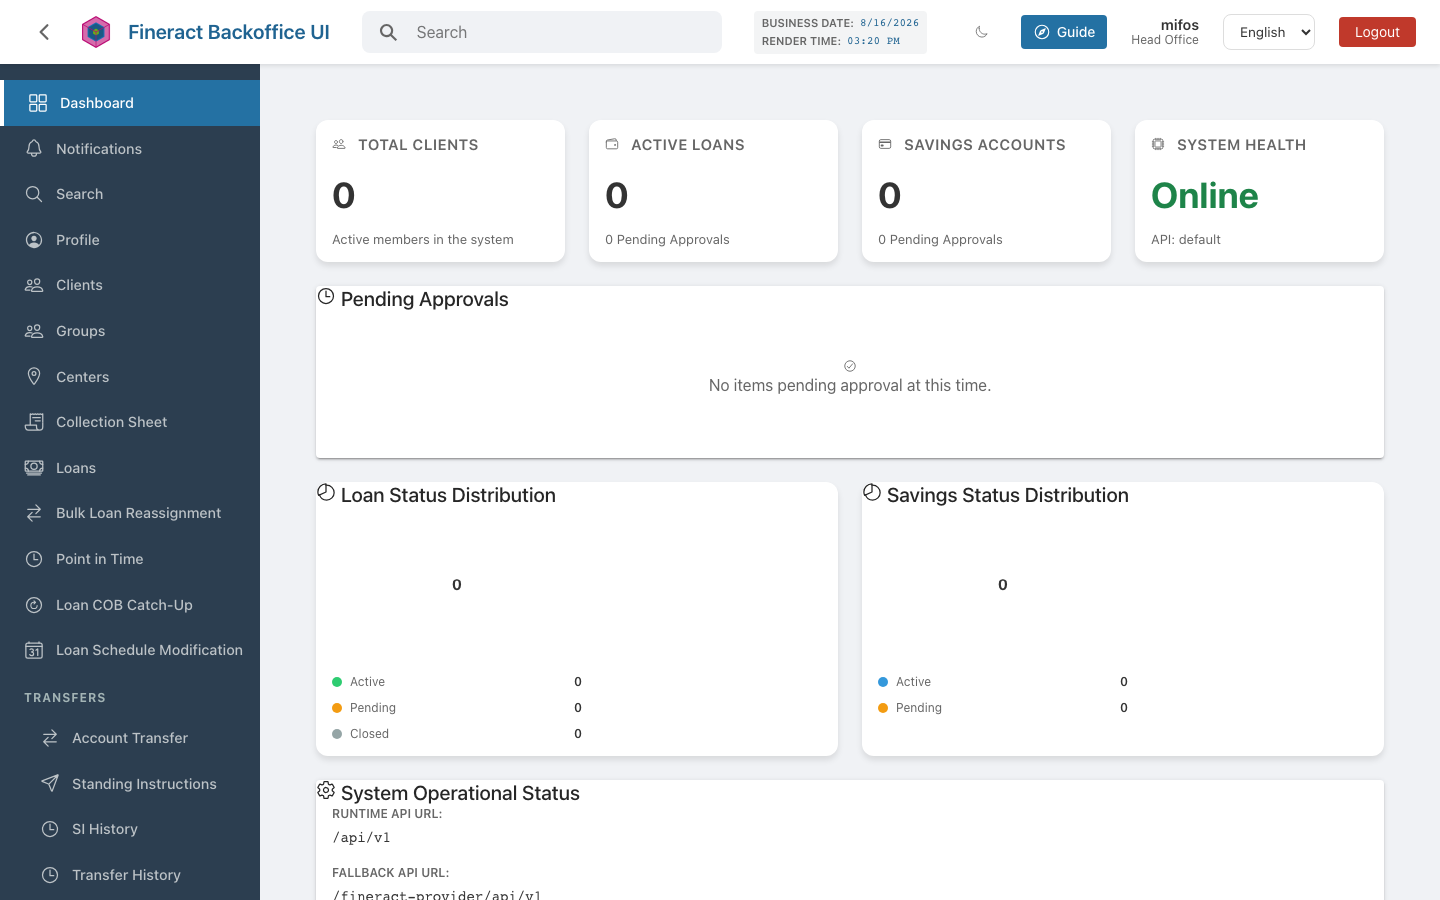Click the Fineract hexagon logo
1440x900 pixels.
95,32
